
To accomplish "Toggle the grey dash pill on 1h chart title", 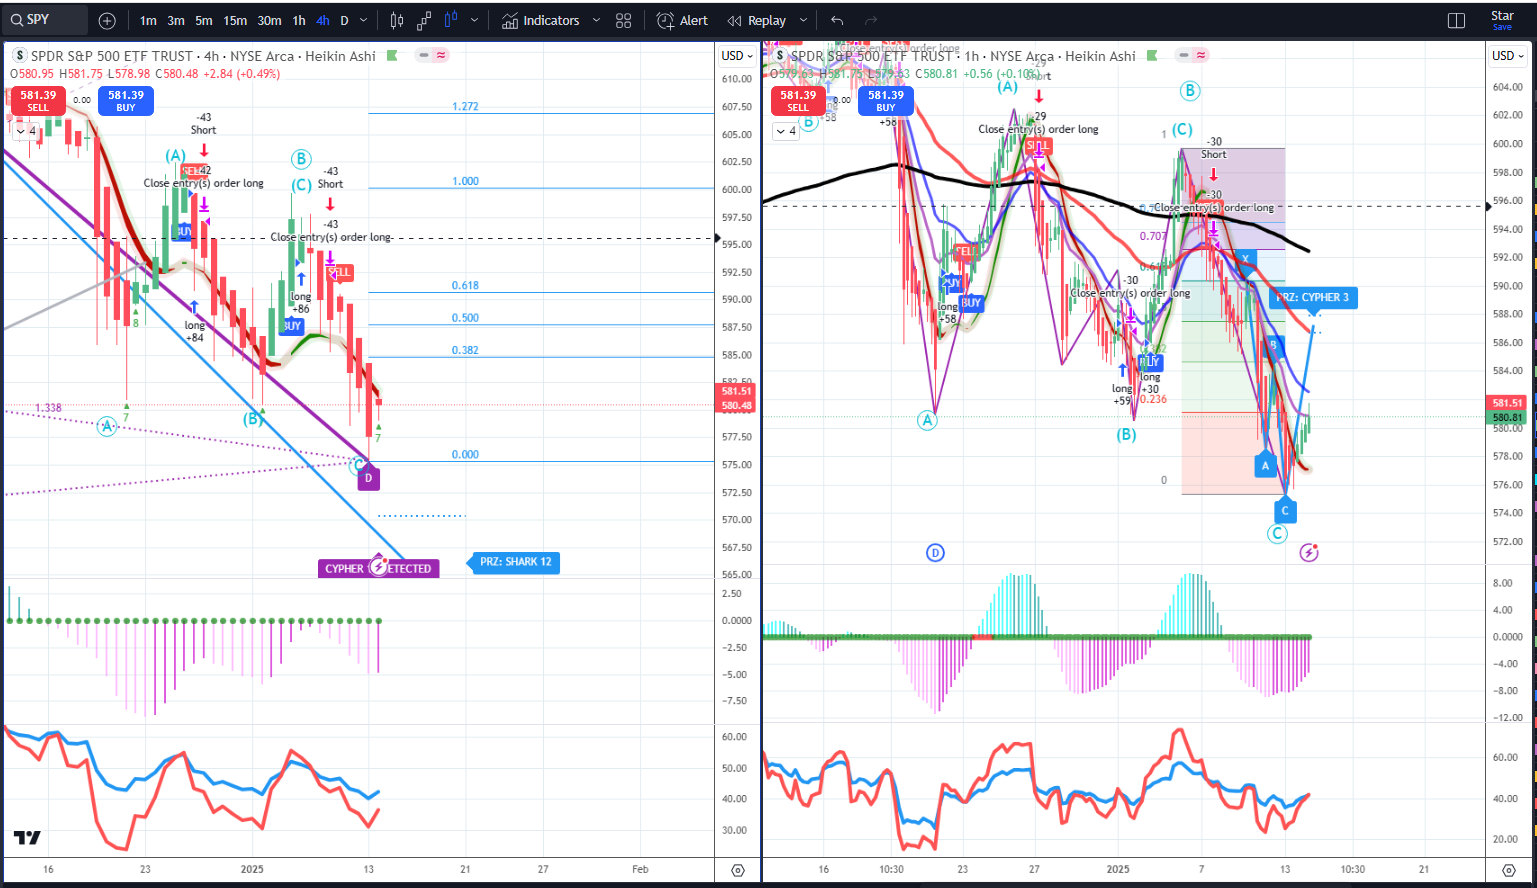I will click(x=1184, y=56).
